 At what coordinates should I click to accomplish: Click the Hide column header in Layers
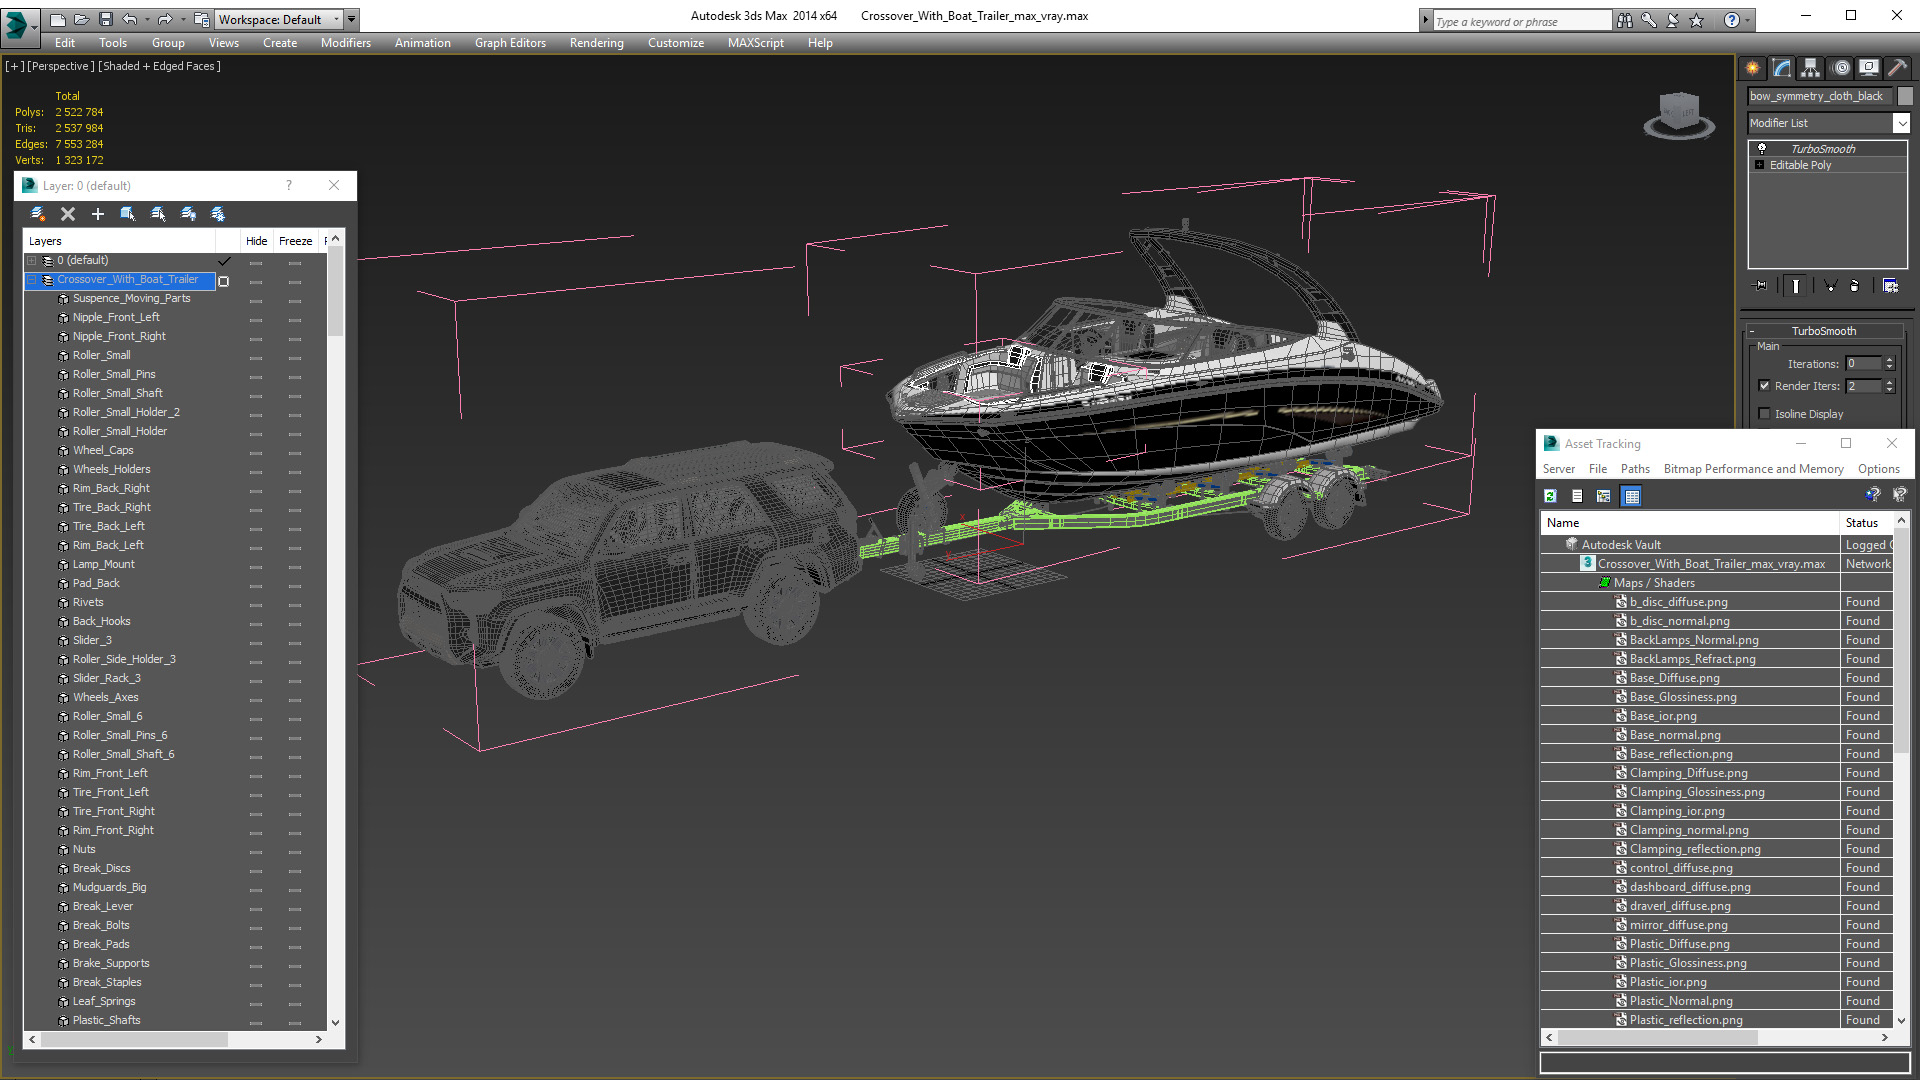256,241
